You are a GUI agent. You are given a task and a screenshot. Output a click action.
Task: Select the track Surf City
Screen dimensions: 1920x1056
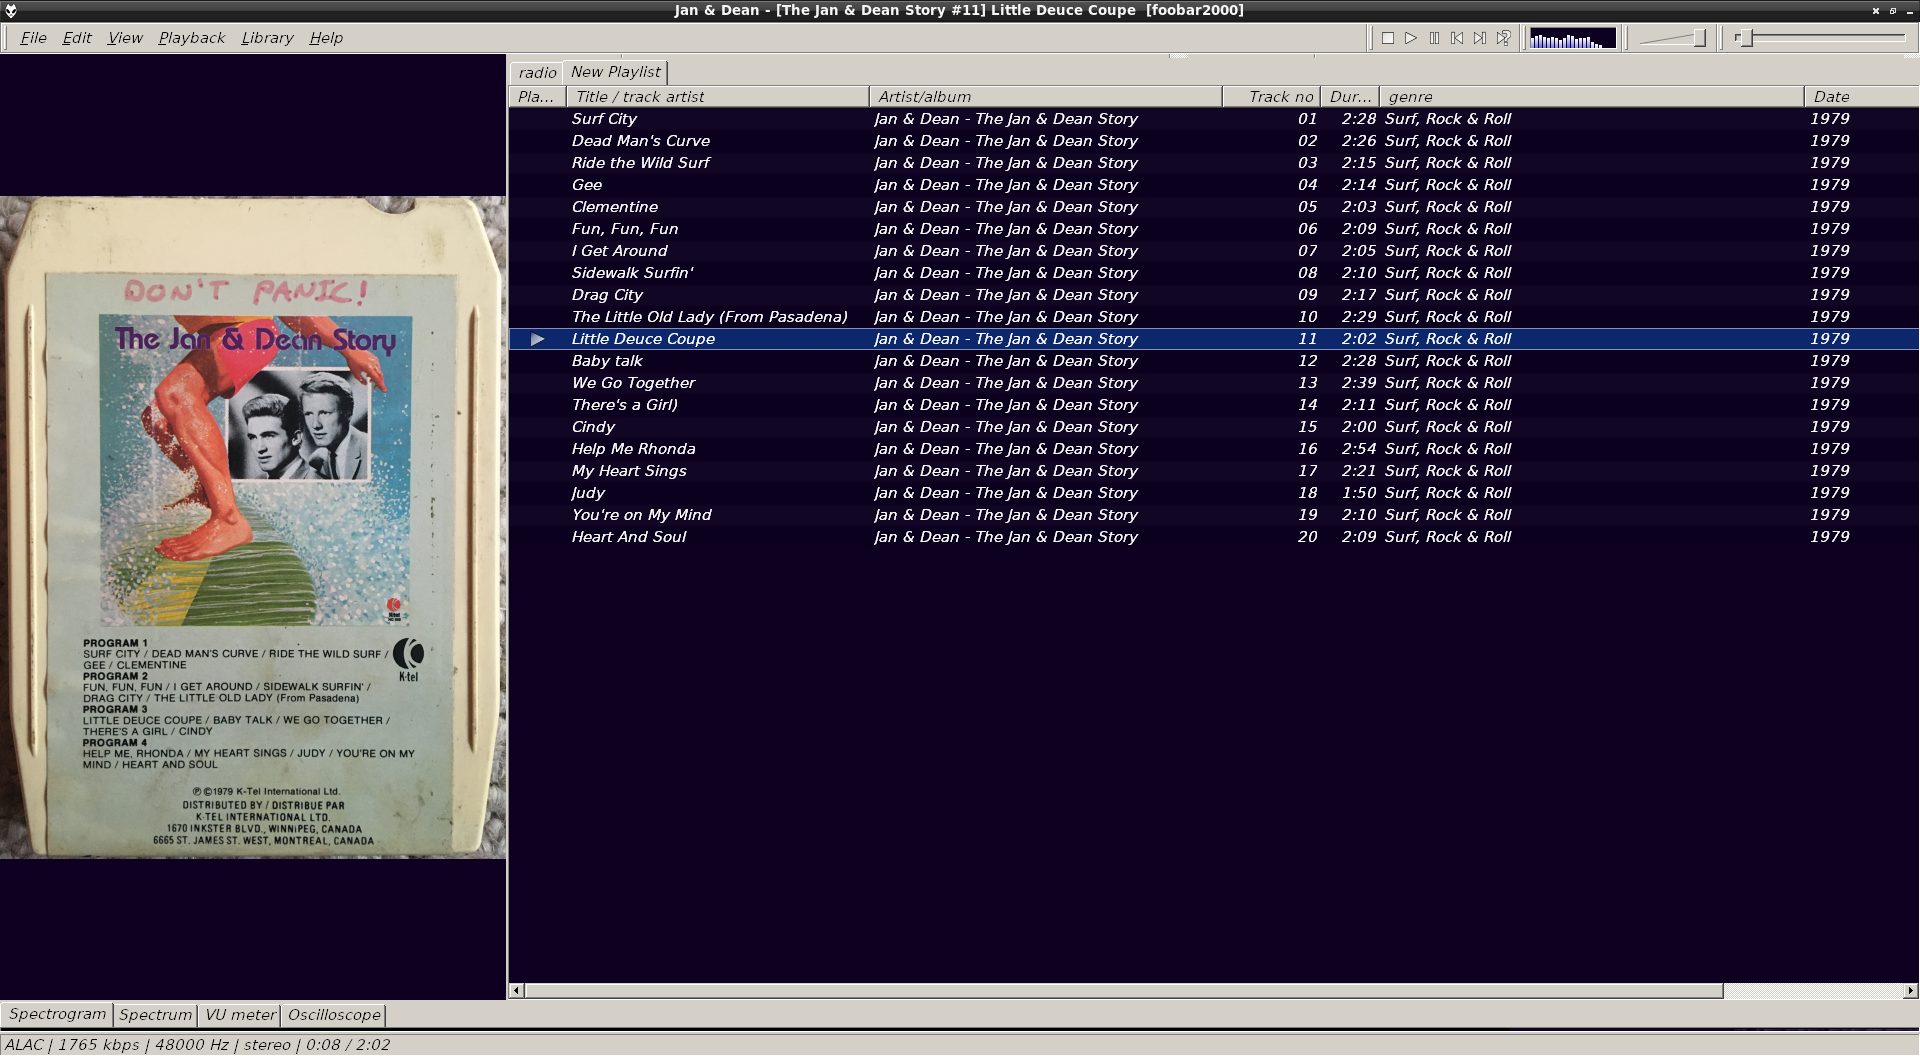coord(1213,119)
